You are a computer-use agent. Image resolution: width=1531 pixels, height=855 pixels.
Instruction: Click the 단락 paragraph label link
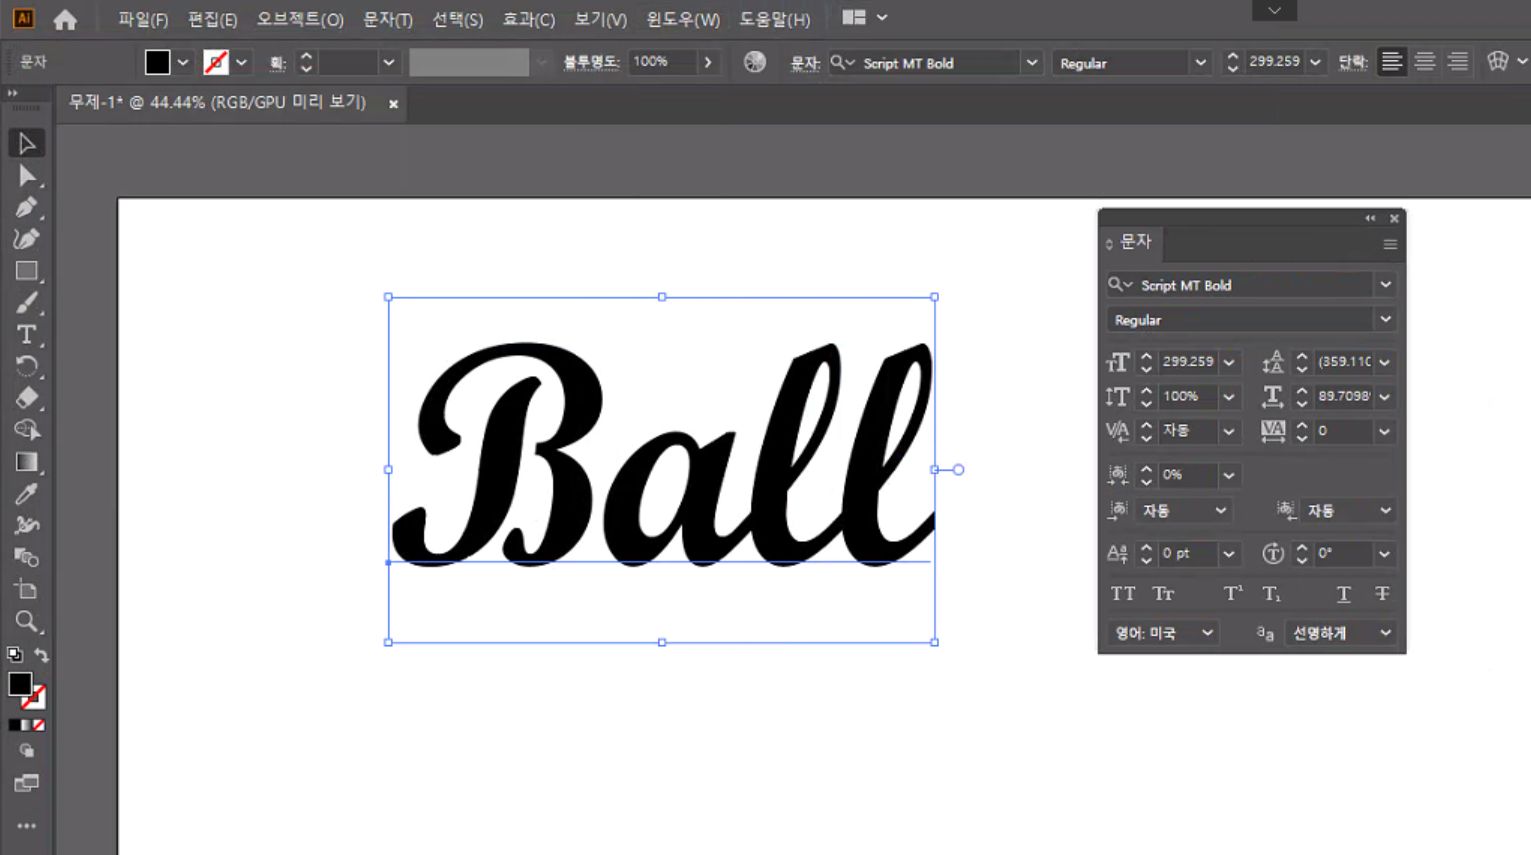(x=1353, y=62)
